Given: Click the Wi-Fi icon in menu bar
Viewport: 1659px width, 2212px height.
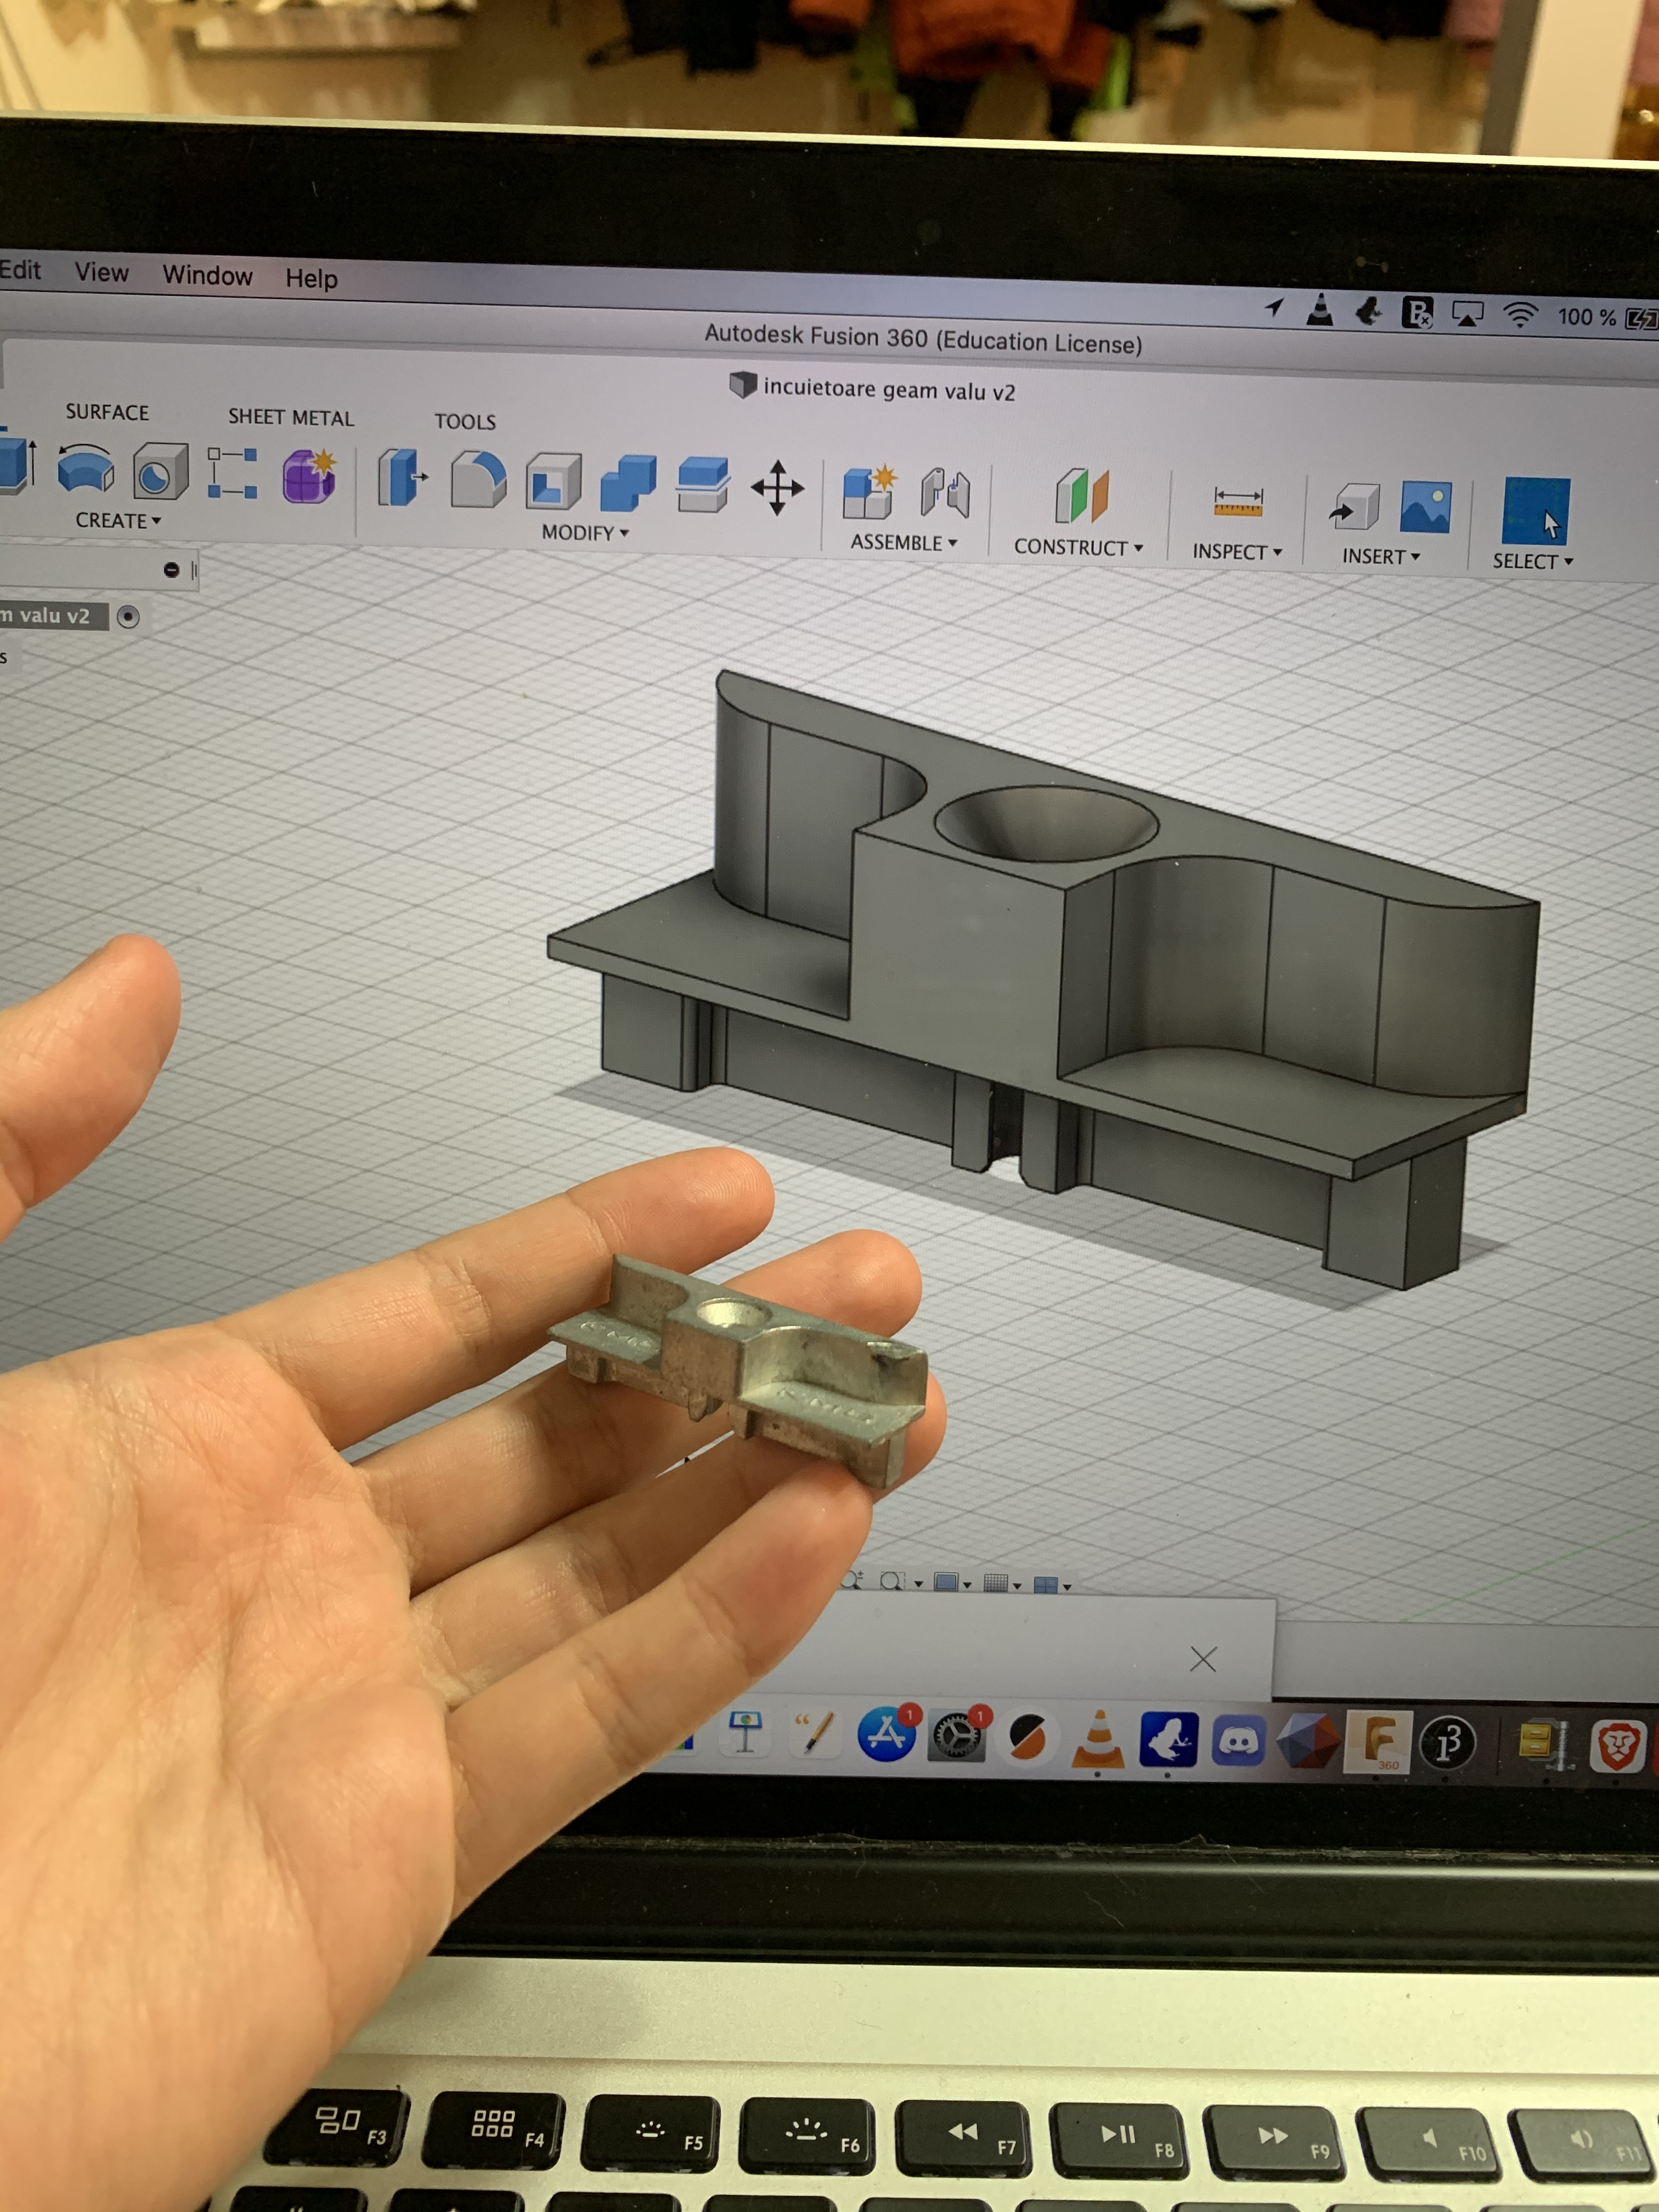Looking at the screenshot, I should coord(1520,315).
